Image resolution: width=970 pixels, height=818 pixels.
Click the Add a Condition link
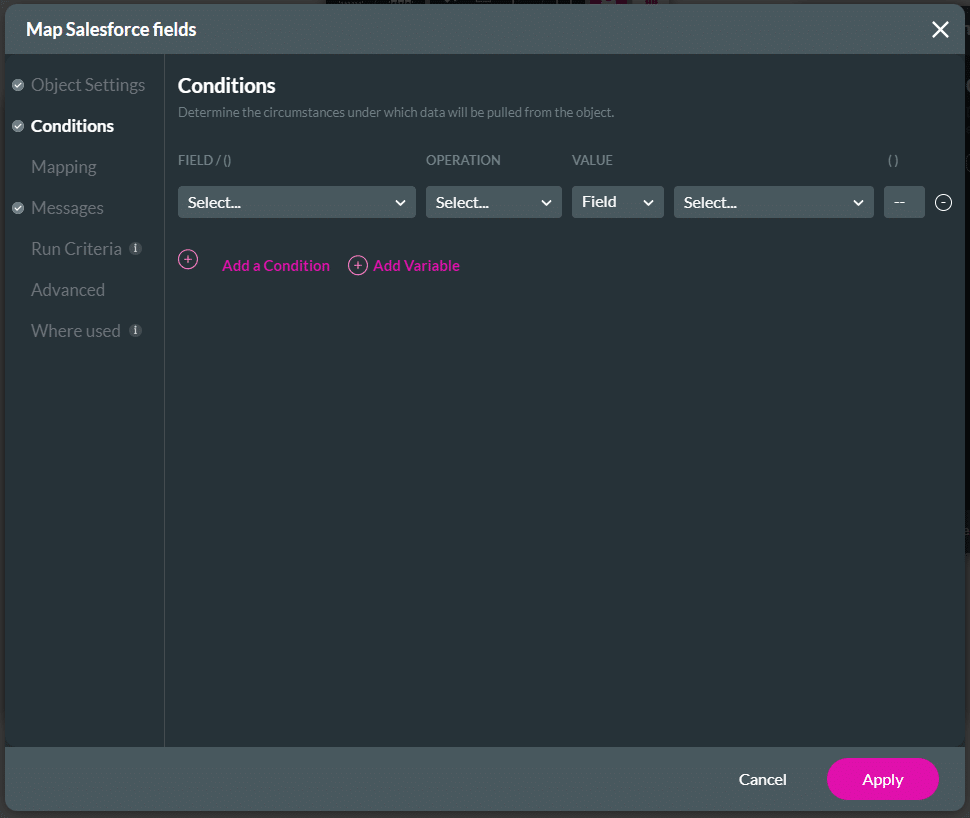pyautogui.click(x=275, y=265)
